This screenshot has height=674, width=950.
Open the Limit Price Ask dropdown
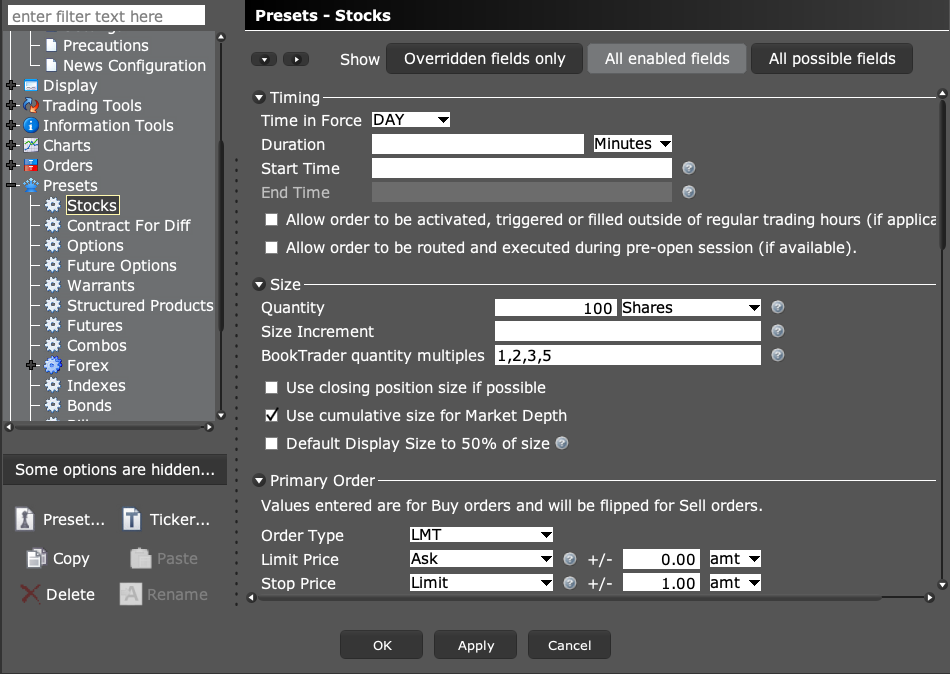[x=481, y=559]
